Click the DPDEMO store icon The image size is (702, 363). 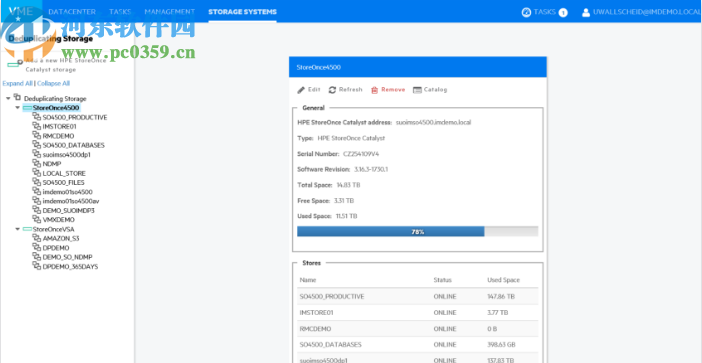click(x=36, y=248)
